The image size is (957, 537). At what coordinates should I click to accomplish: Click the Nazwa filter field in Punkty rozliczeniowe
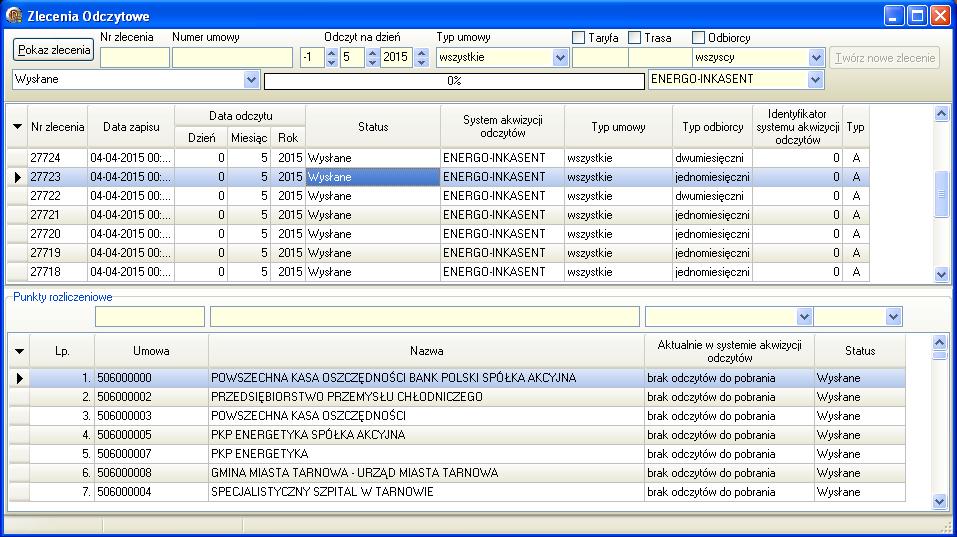[x=425, y=317]
